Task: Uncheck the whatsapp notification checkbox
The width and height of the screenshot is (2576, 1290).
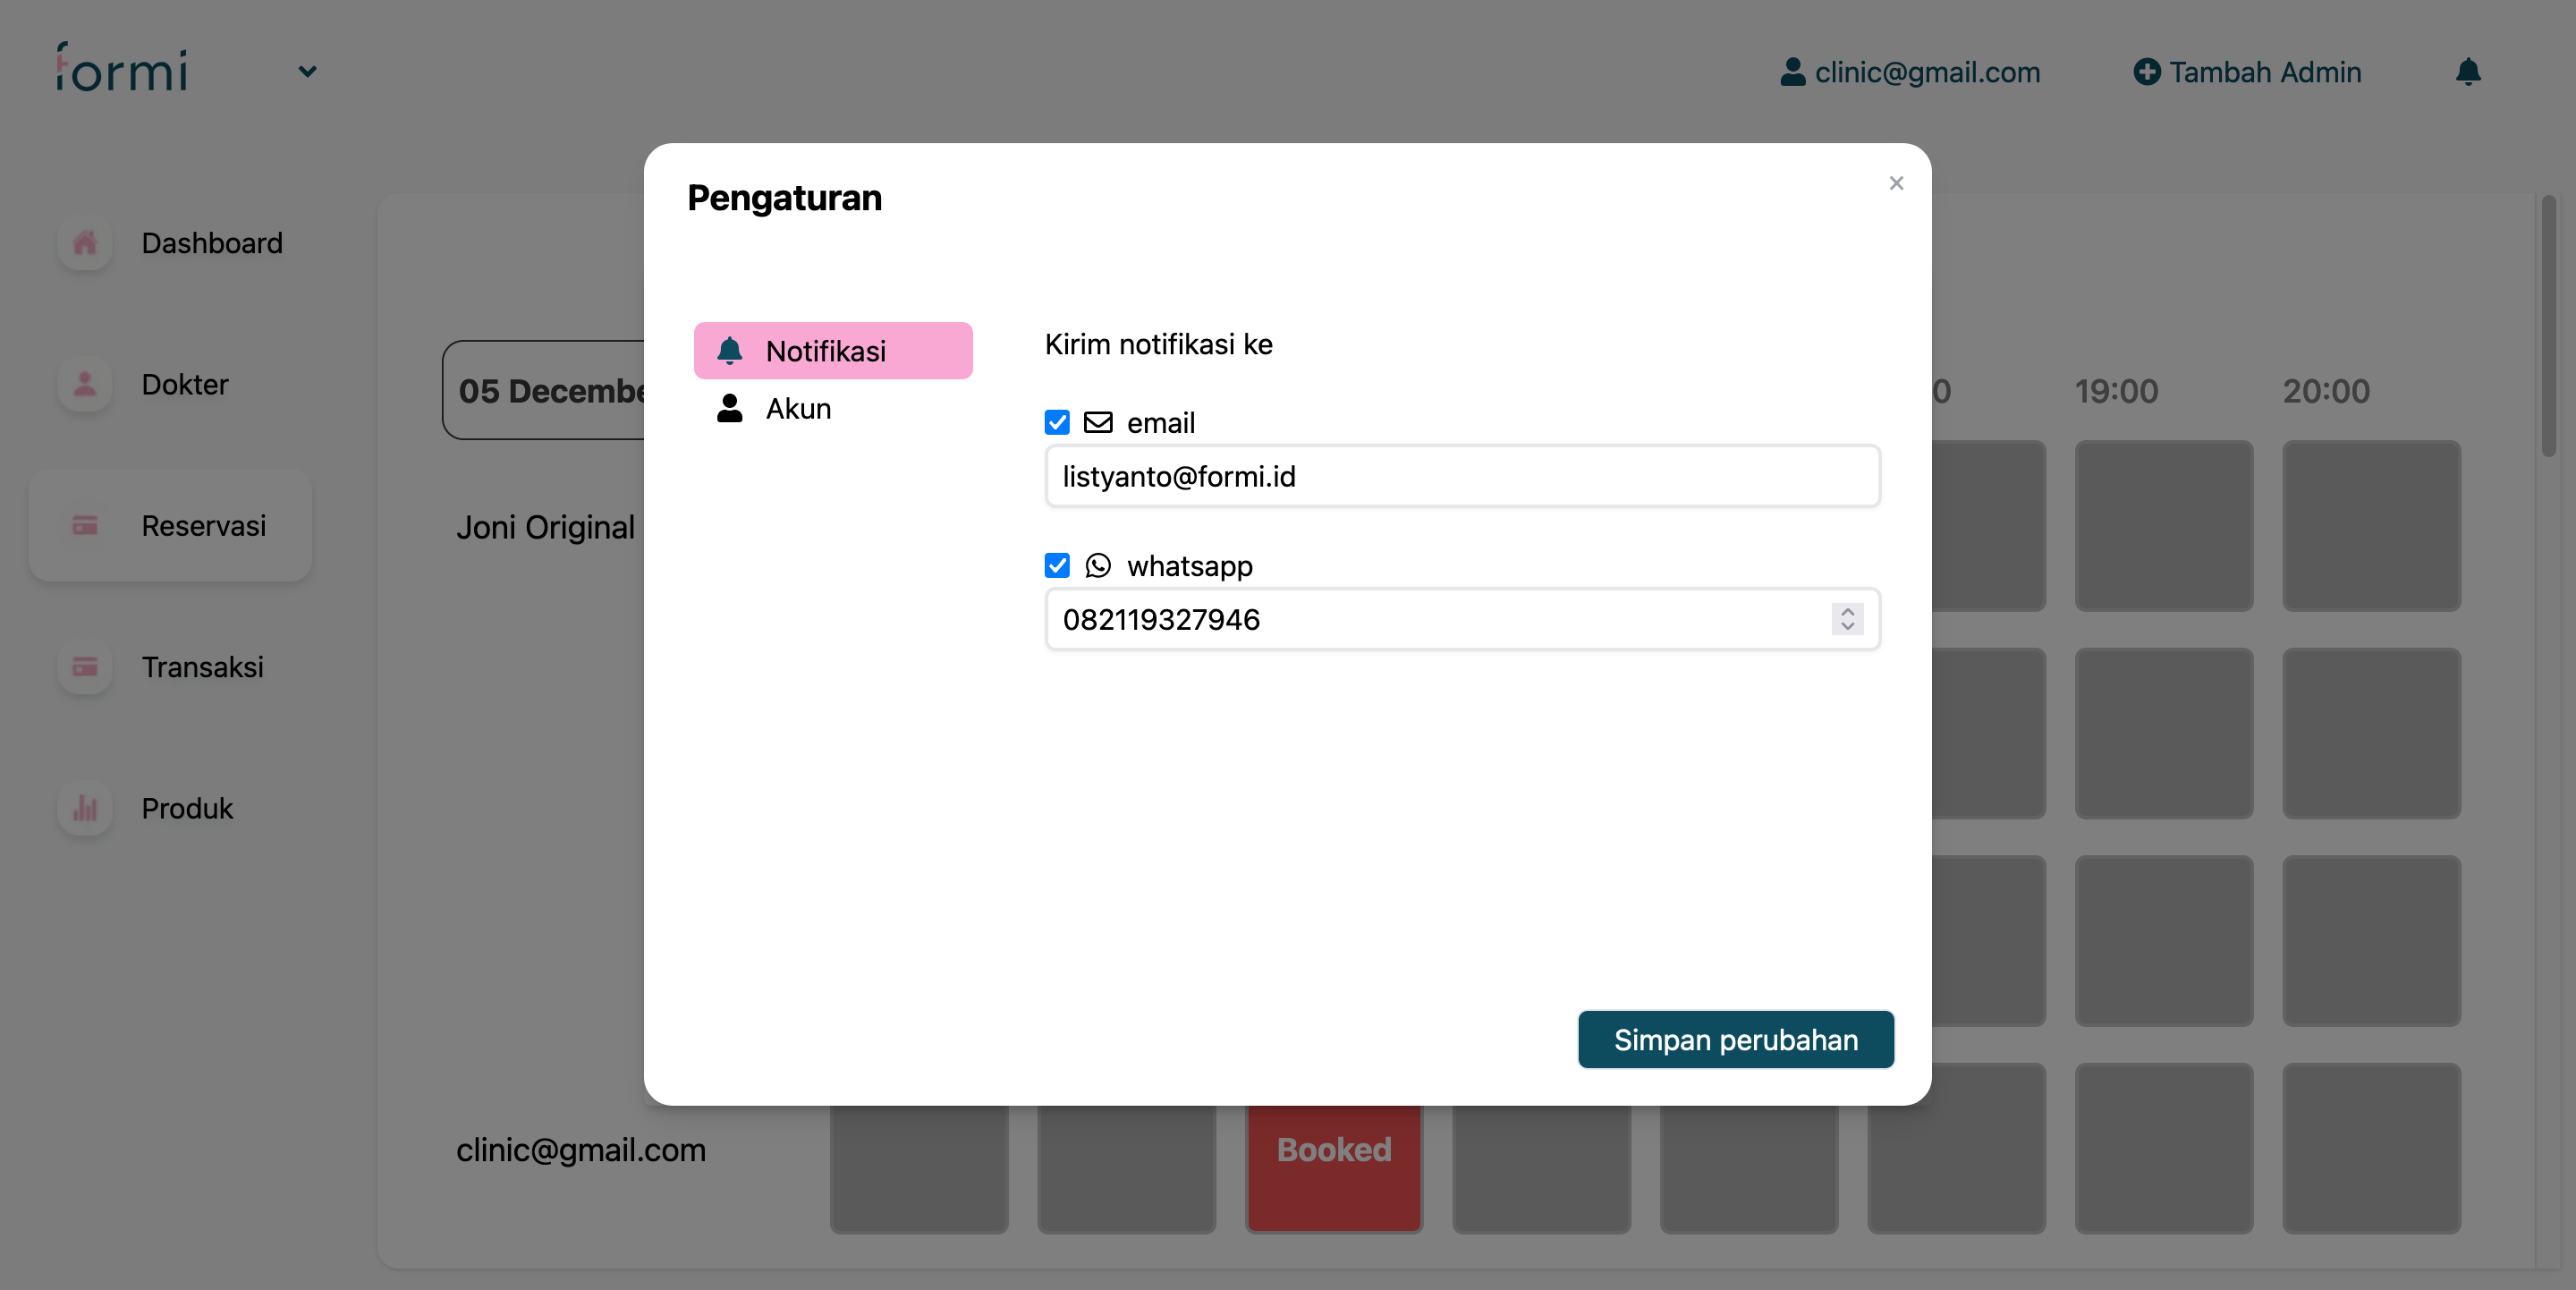Action: click(x=1057, y=565)
